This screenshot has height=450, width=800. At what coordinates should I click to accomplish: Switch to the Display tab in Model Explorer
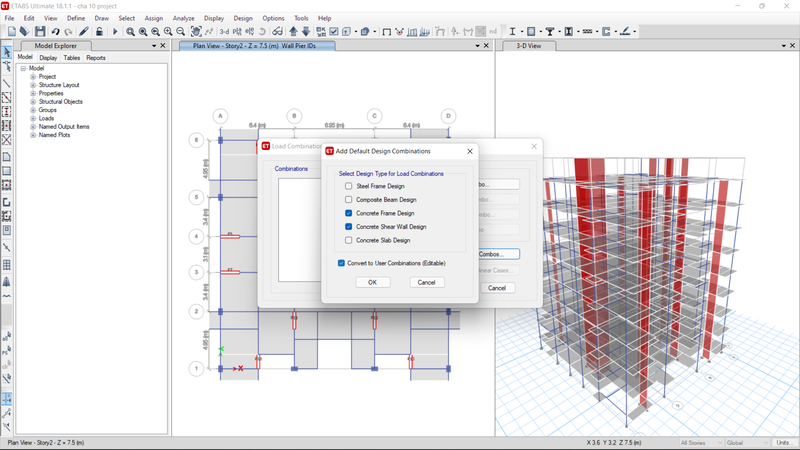point(48,58)
